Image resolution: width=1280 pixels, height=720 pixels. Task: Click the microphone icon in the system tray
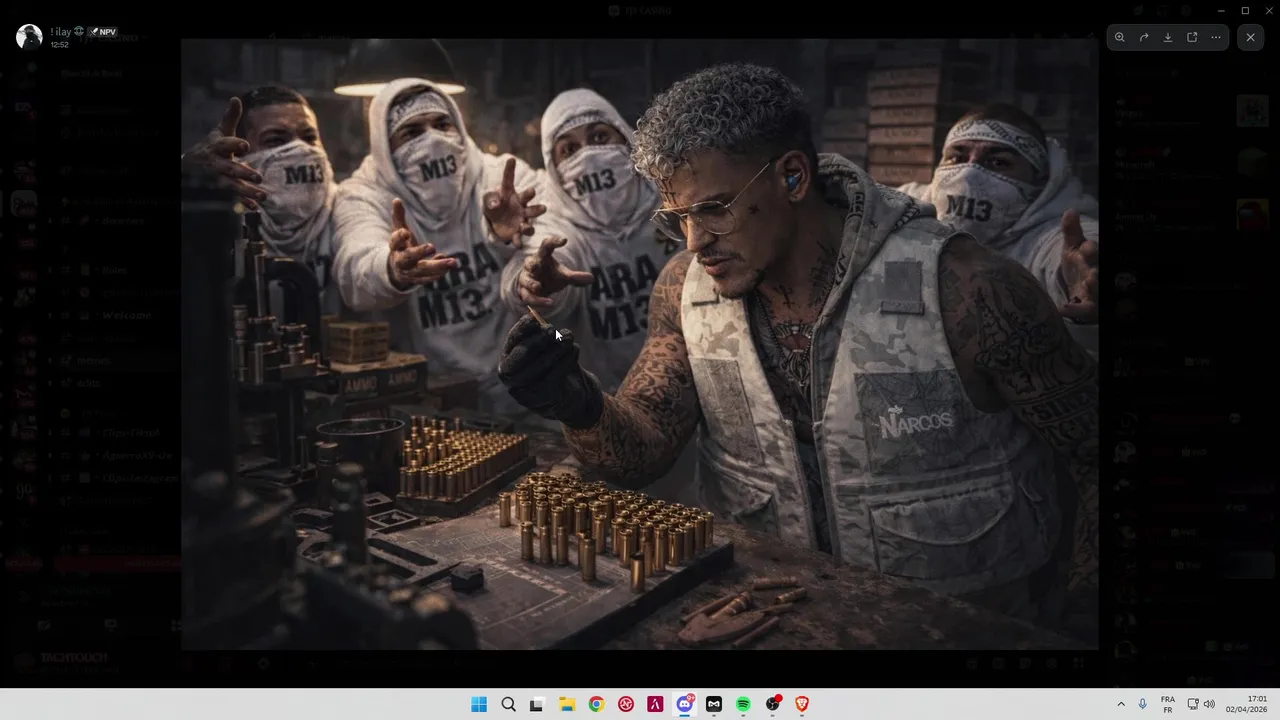[x=1142, y=704]
